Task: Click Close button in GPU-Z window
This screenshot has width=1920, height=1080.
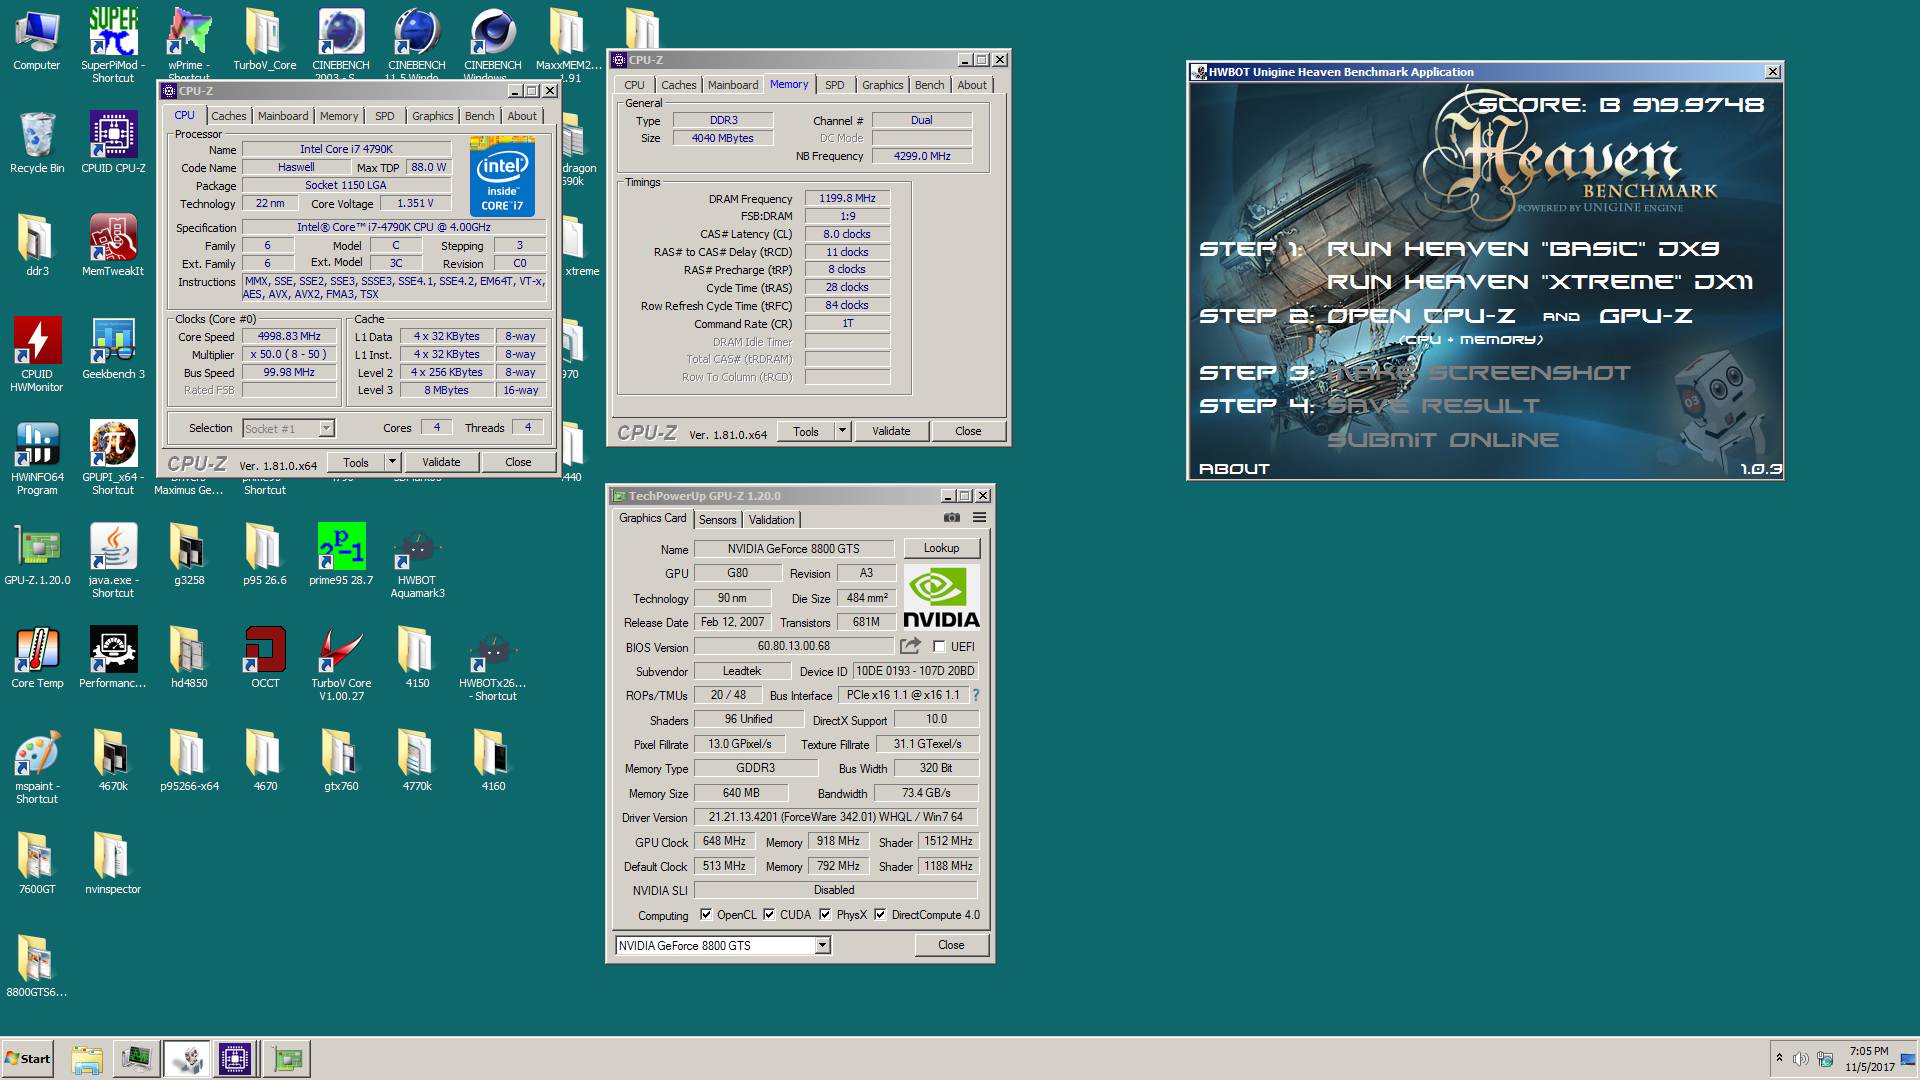Action: point(951,945)
